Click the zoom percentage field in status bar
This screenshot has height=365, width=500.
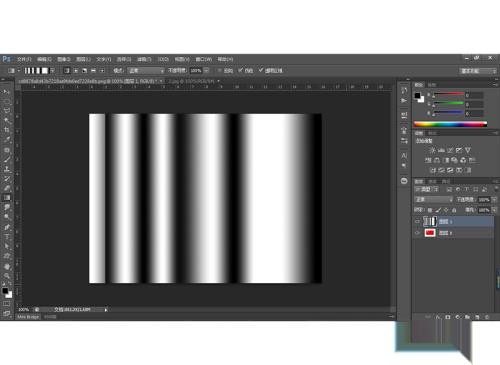[24, 310]
